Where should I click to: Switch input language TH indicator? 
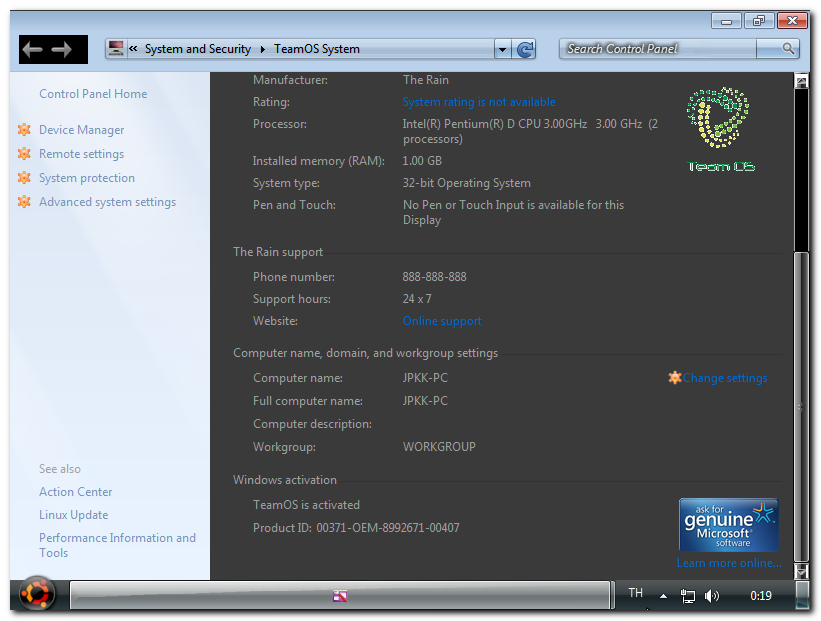pos(636,593)
